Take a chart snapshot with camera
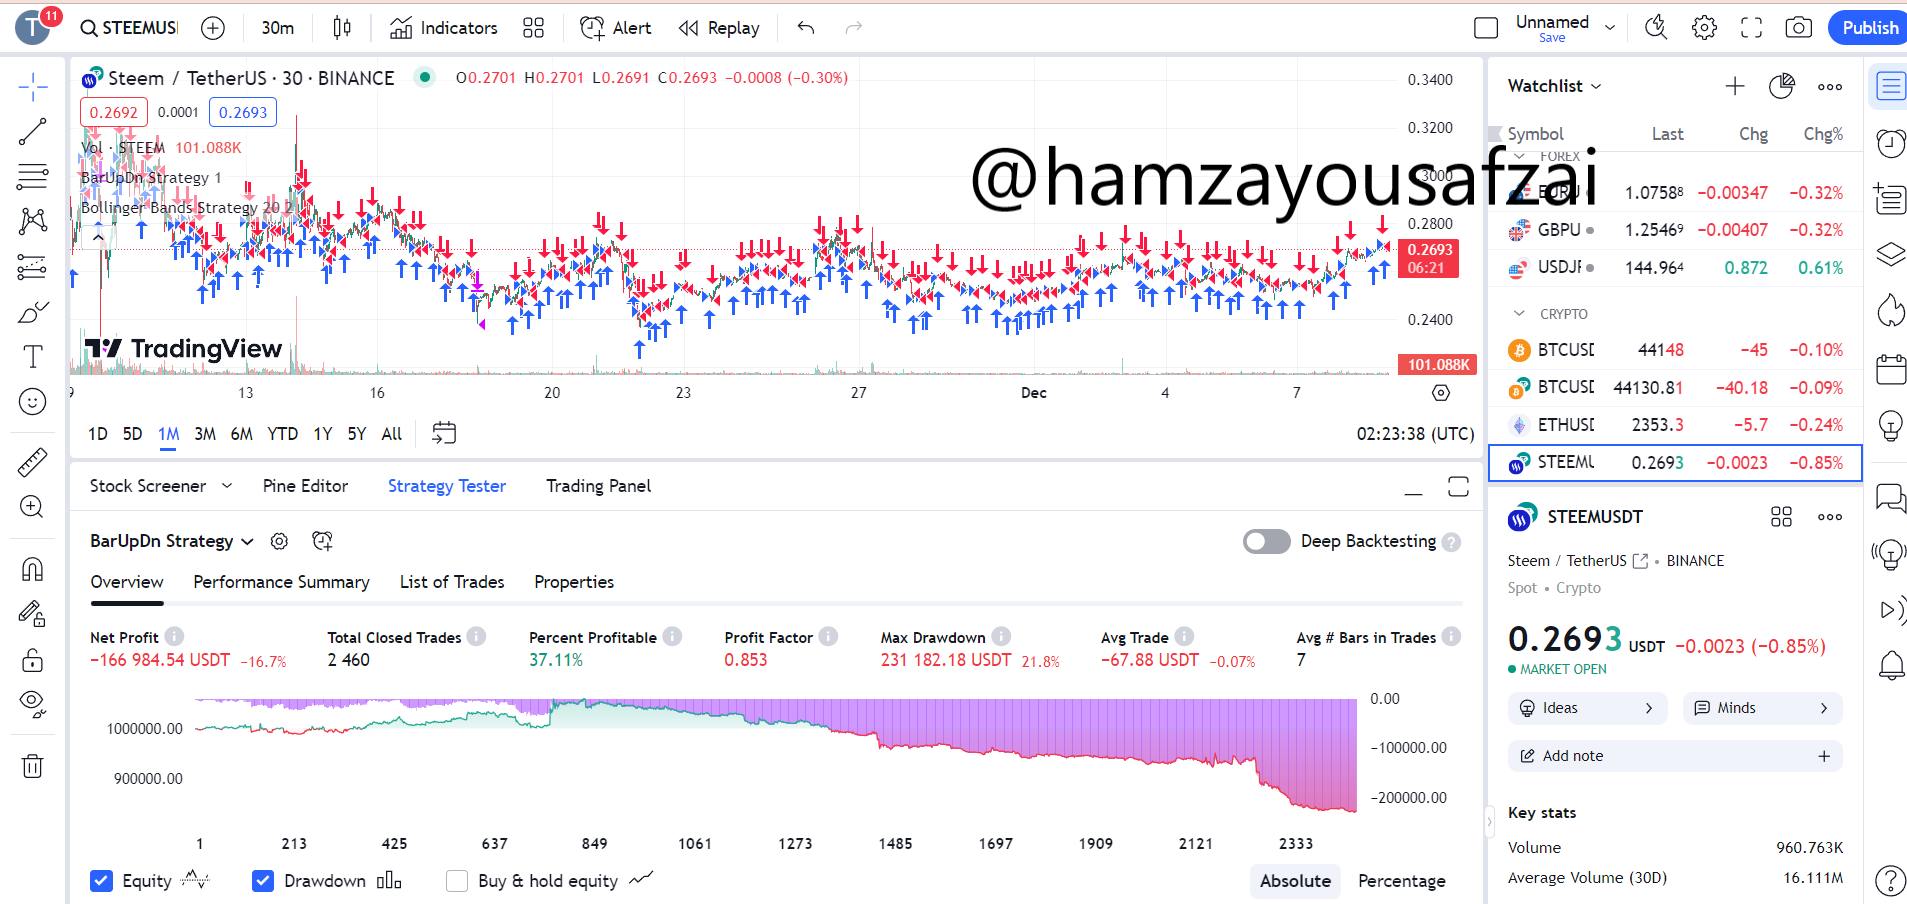This screenshot has height=904, width=1907. click(1798, 28)
